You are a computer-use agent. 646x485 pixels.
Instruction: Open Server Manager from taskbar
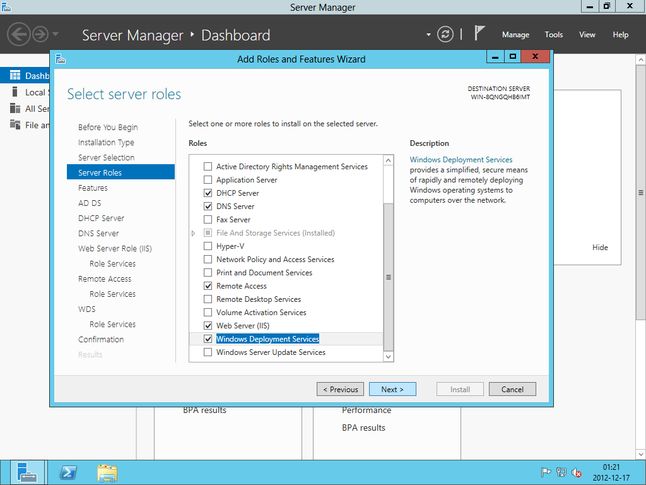point(27,472)
